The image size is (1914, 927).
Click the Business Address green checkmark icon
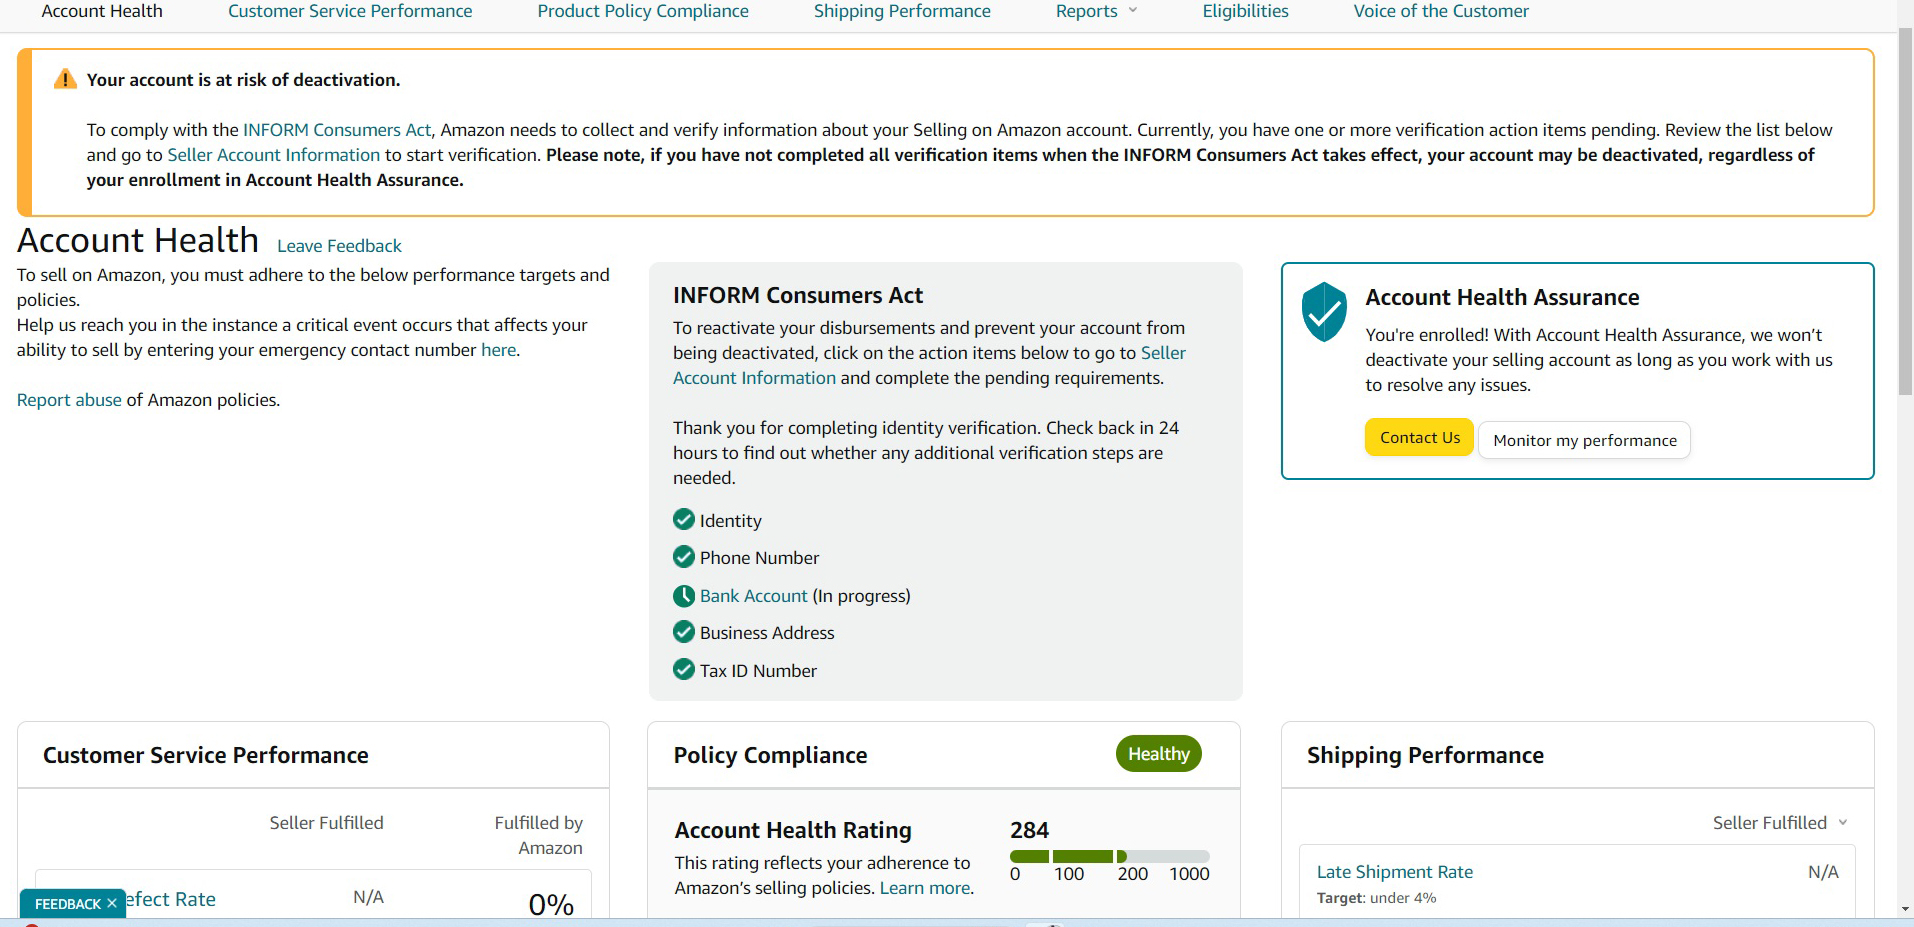pos(684,632)
